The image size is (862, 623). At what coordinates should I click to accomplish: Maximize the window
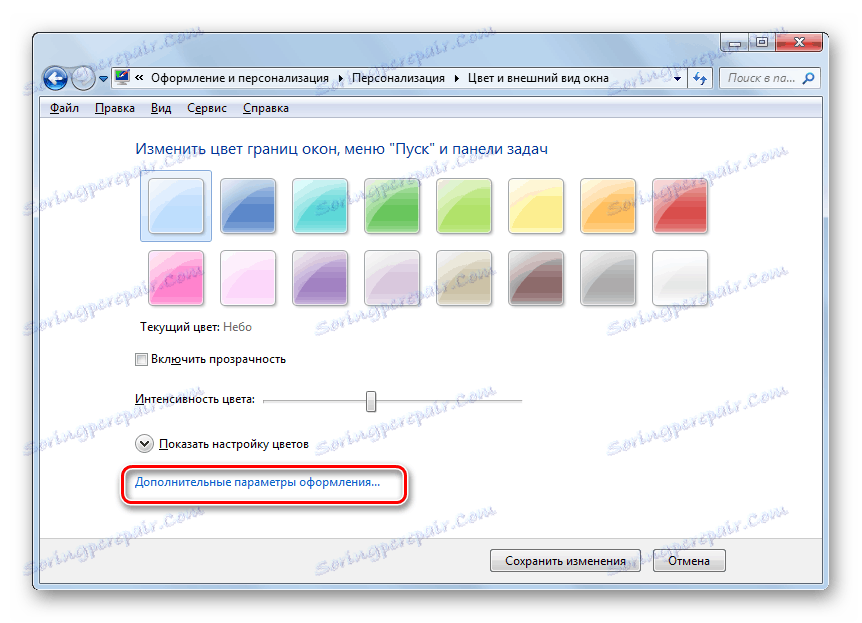click(762, 42)
